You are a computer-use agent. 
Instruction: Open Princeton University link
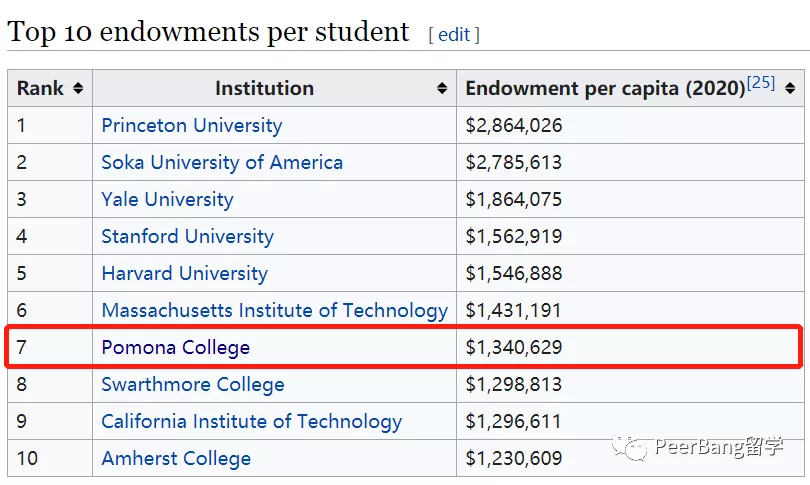[191, 126]
